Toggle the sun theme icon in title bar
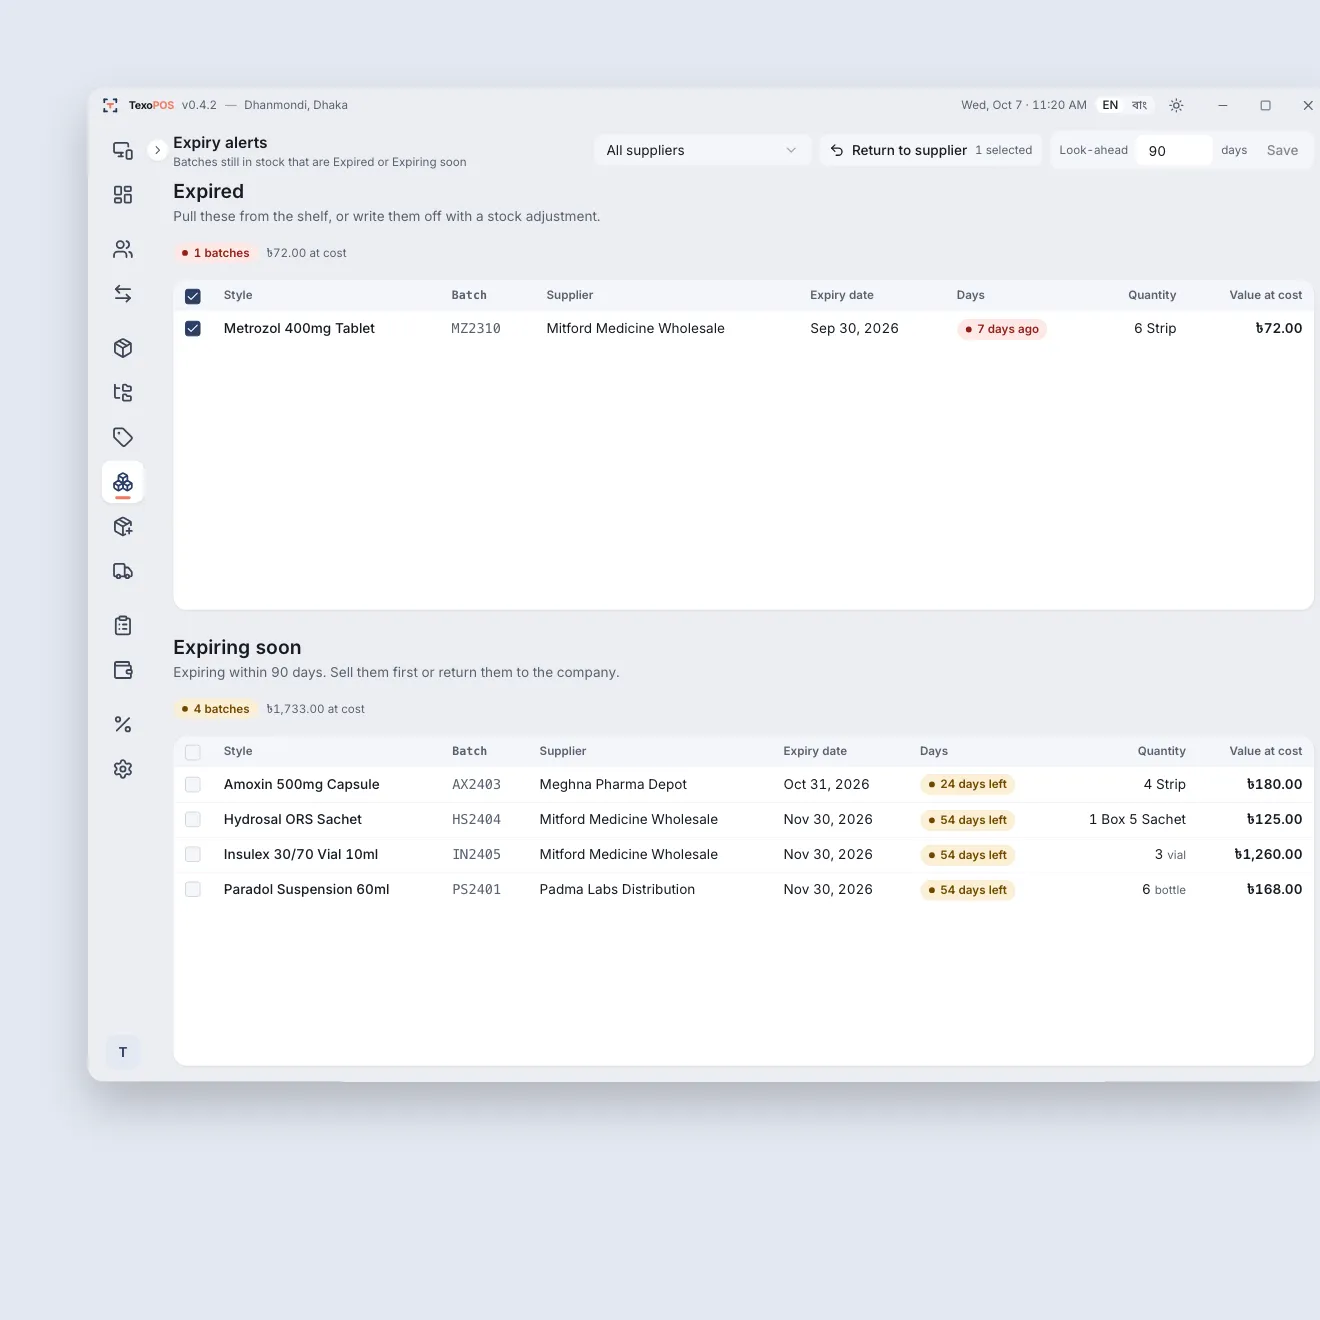 (1176, 105)
